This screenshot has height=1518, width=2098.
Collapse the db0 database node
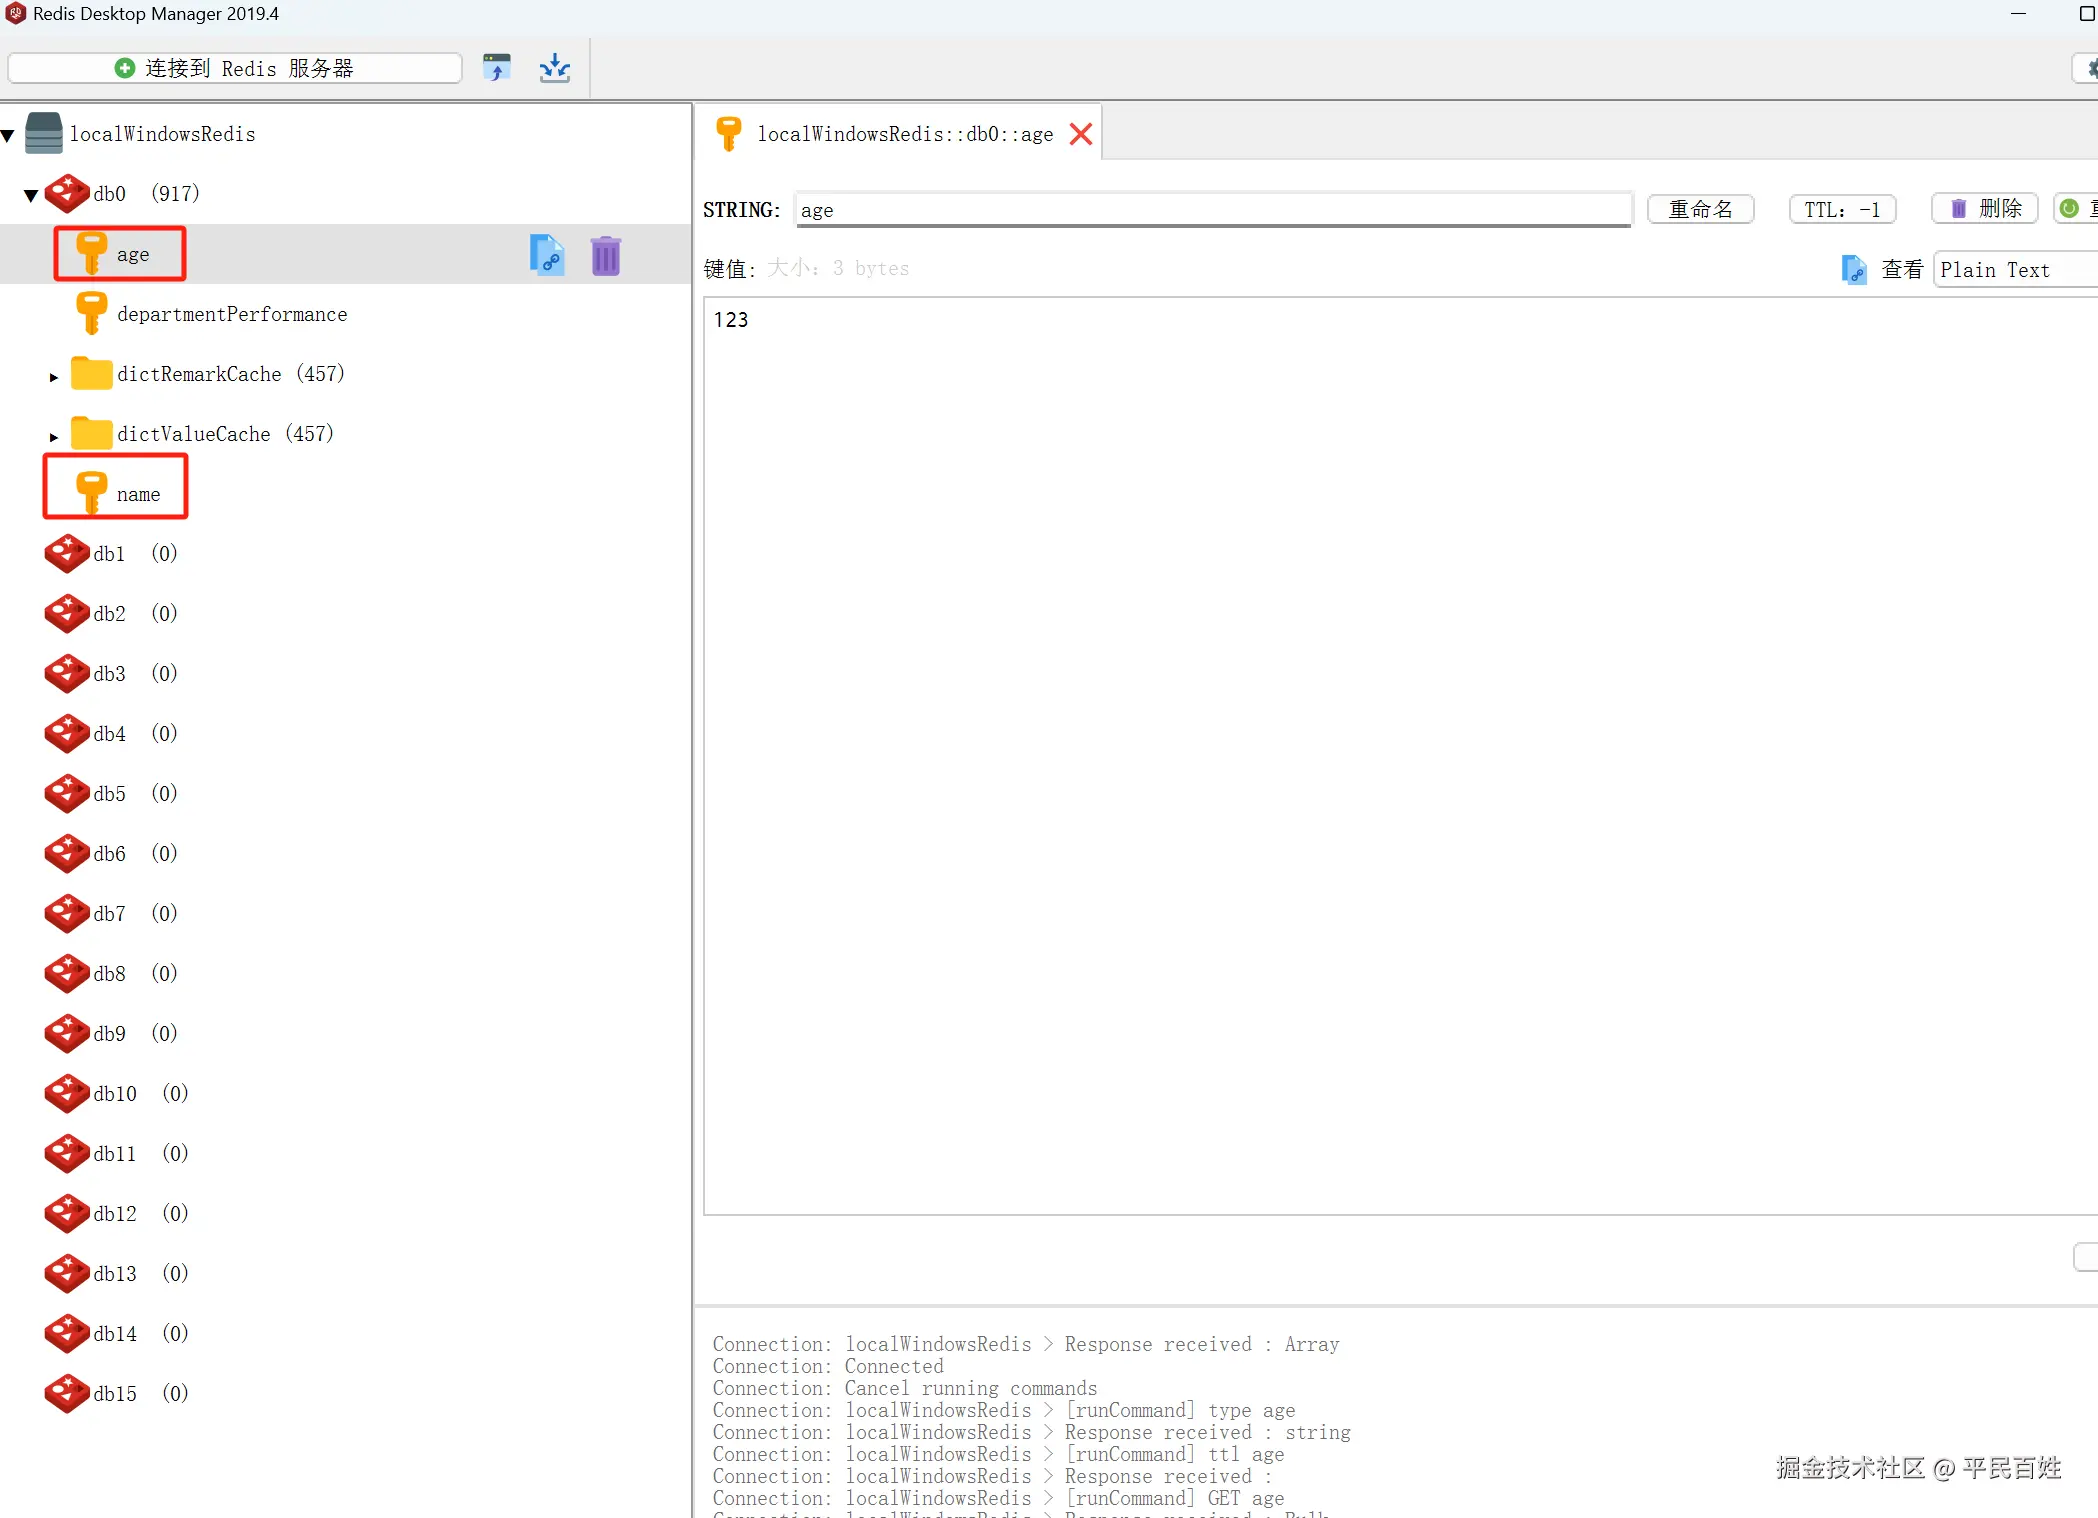tap(31, 195)
